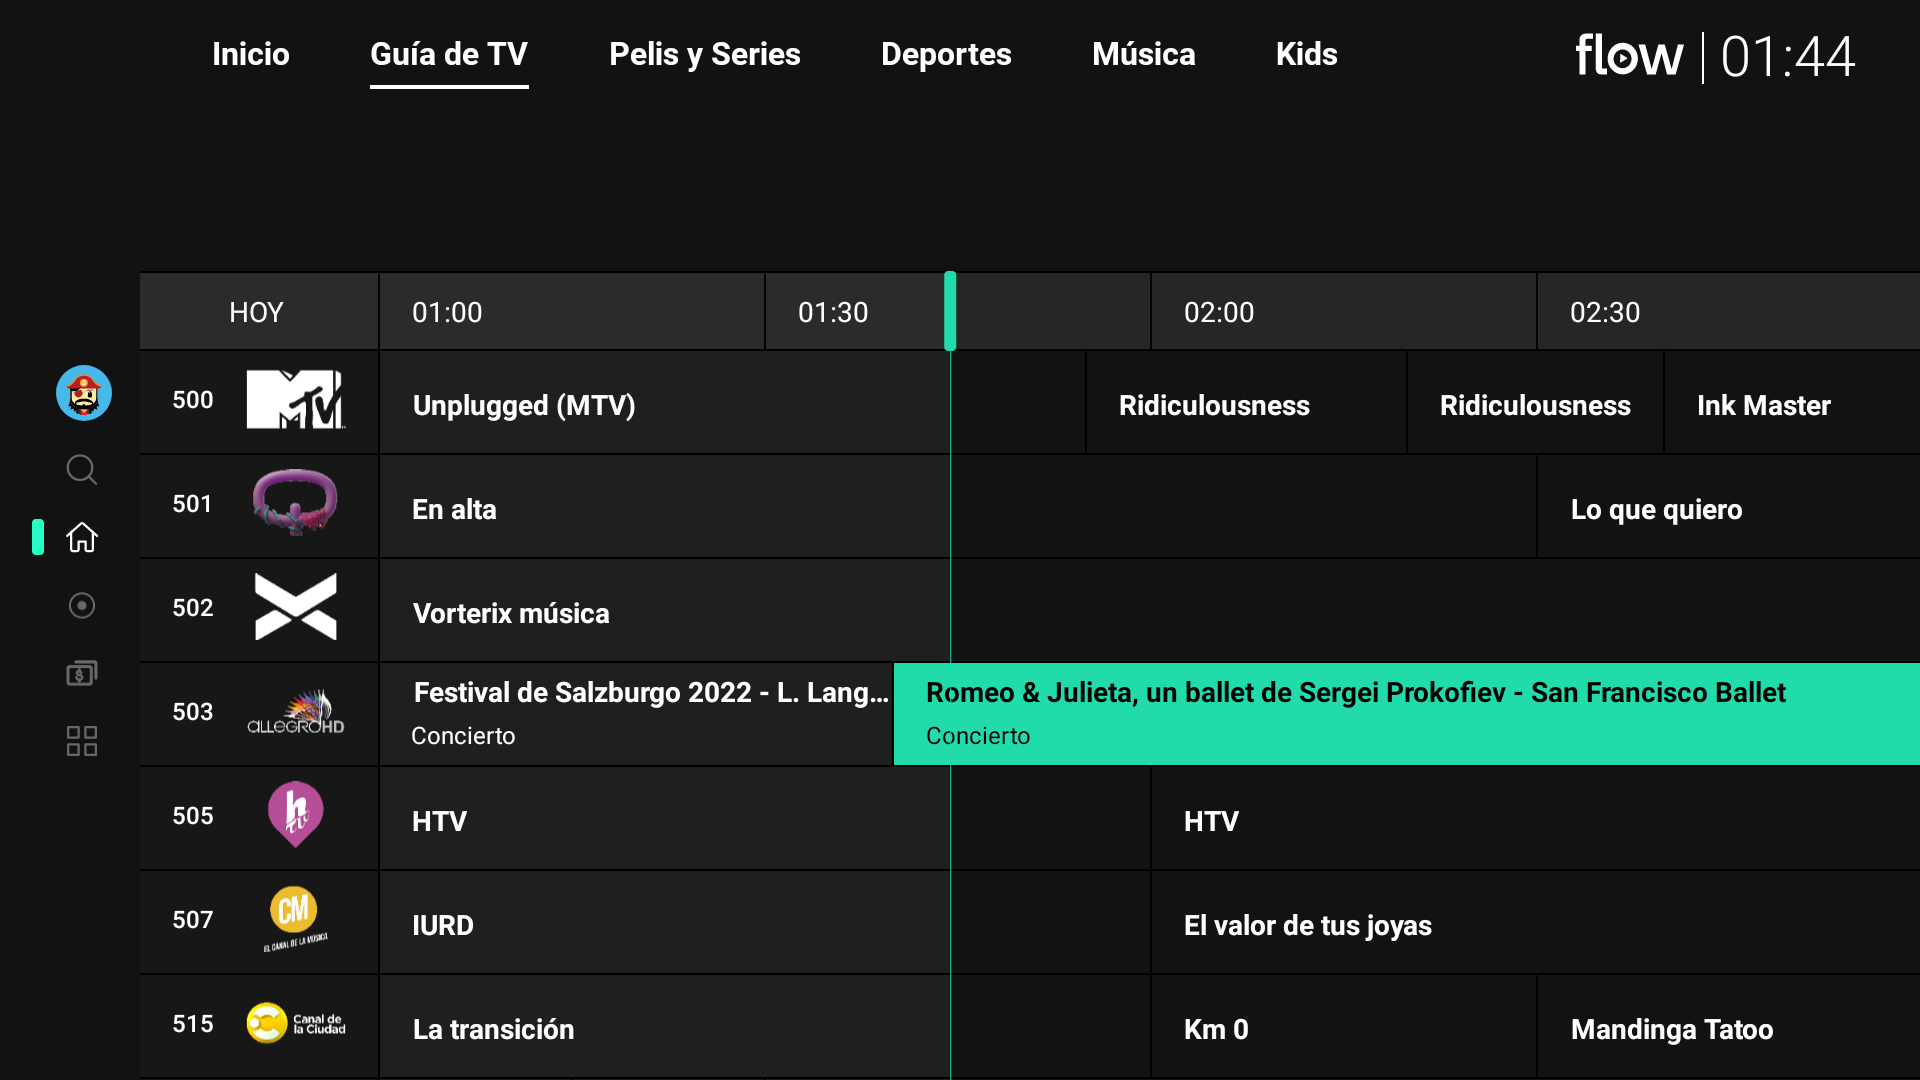This screenshot has height=1080, width=1920.
Task: Click the current time marker on timeline
Action: click(x=950, y=311)
